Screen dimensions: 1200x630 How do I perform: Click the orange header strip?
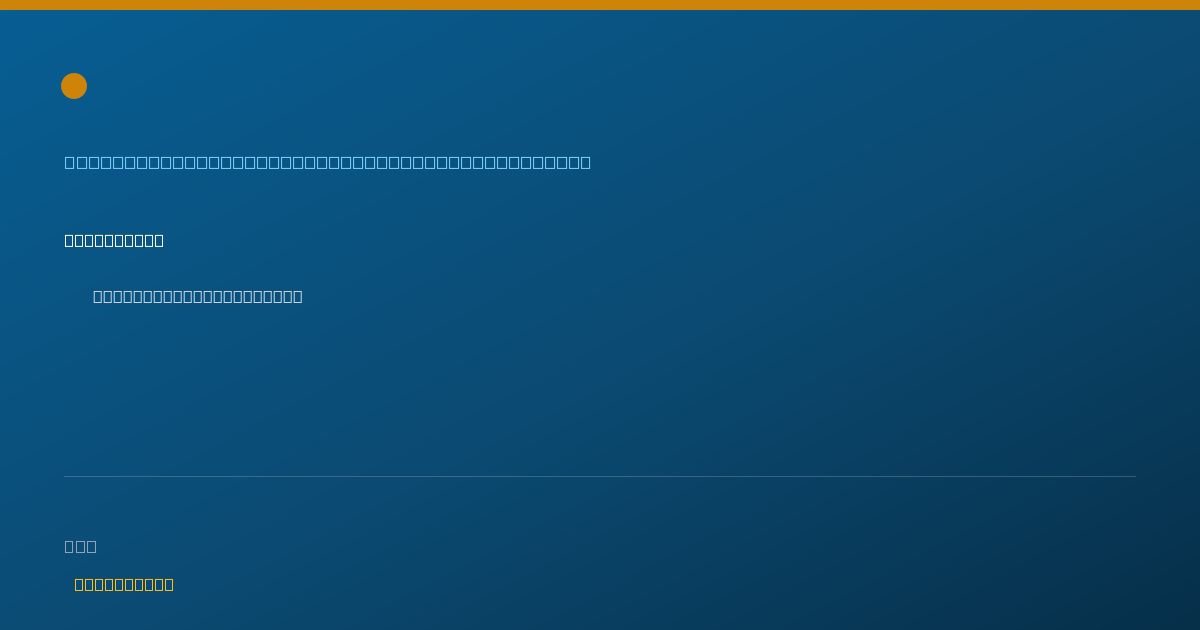point(600,5)
